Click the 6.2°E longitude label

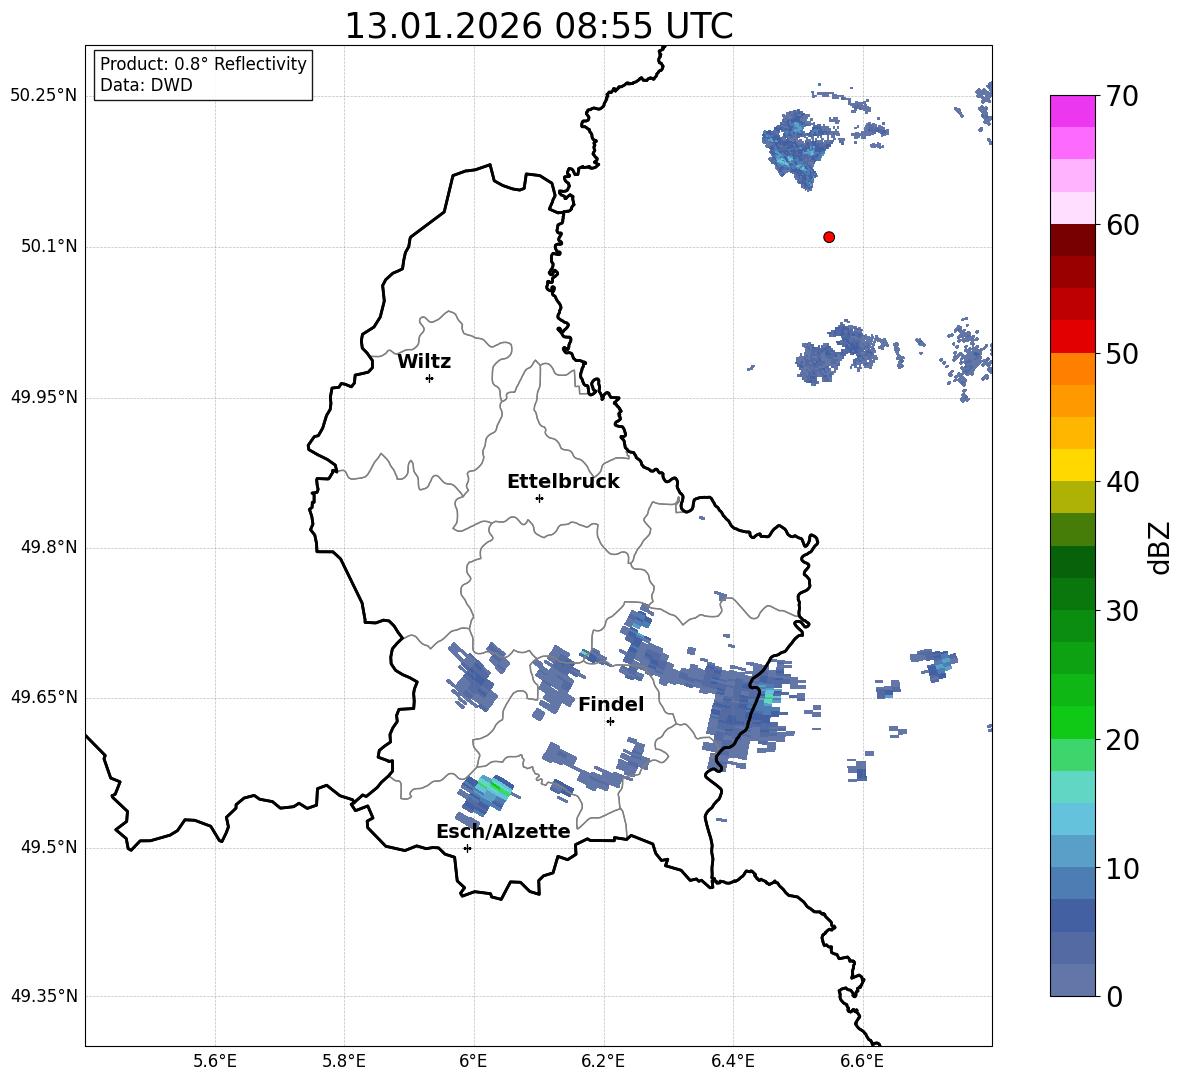(603, 1061)
